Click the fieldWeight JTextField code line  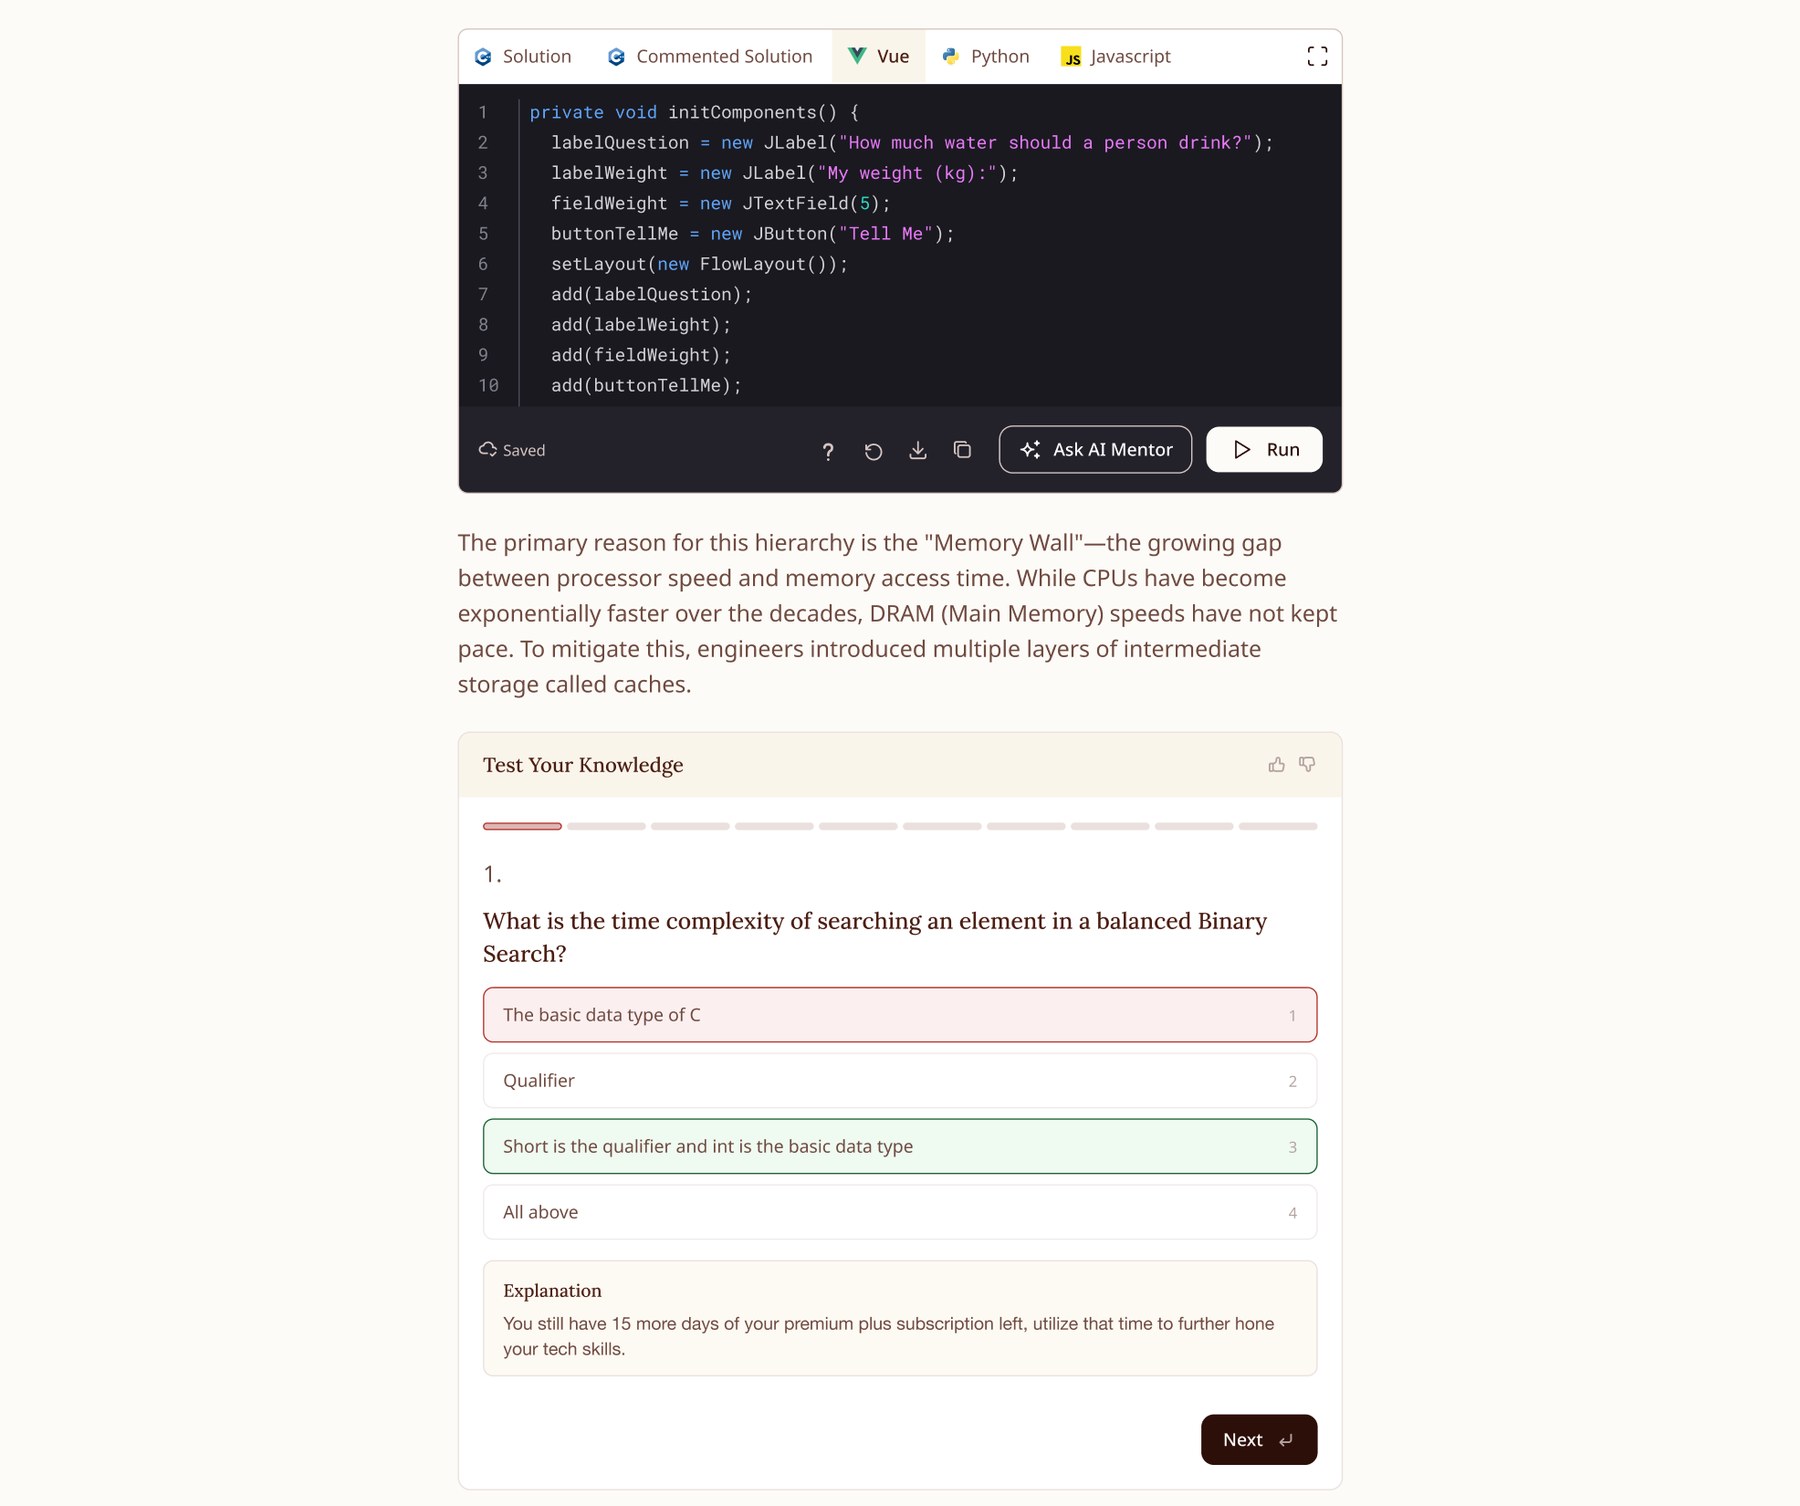[x=720, y=204]
